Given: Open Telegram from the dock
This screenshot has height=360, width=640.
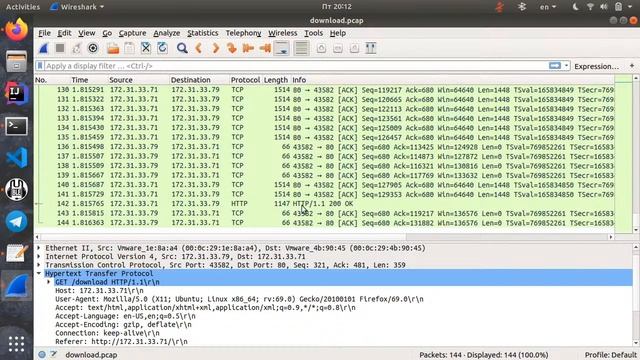Looking at the screenshot, I should click(x=16, y=222).
